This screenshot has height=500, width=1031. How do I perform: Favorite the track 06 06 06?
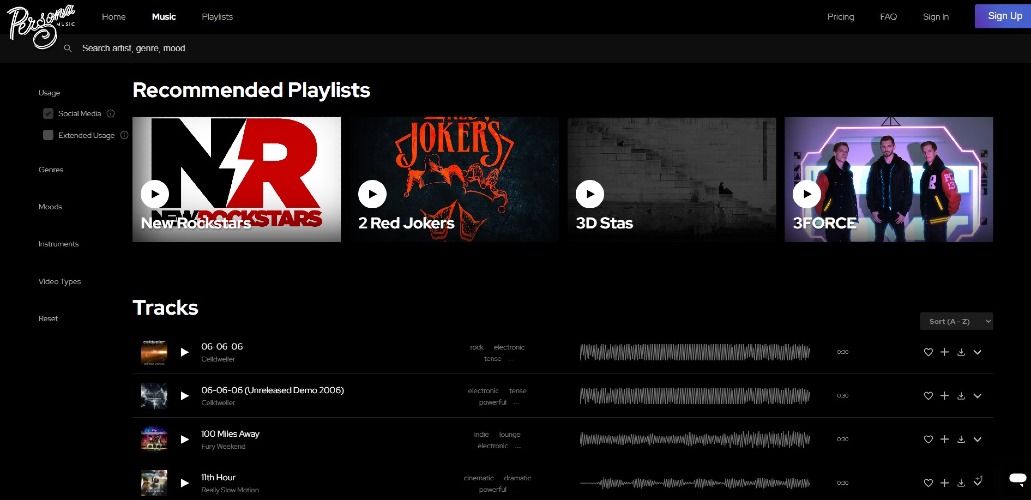[928, 352]
